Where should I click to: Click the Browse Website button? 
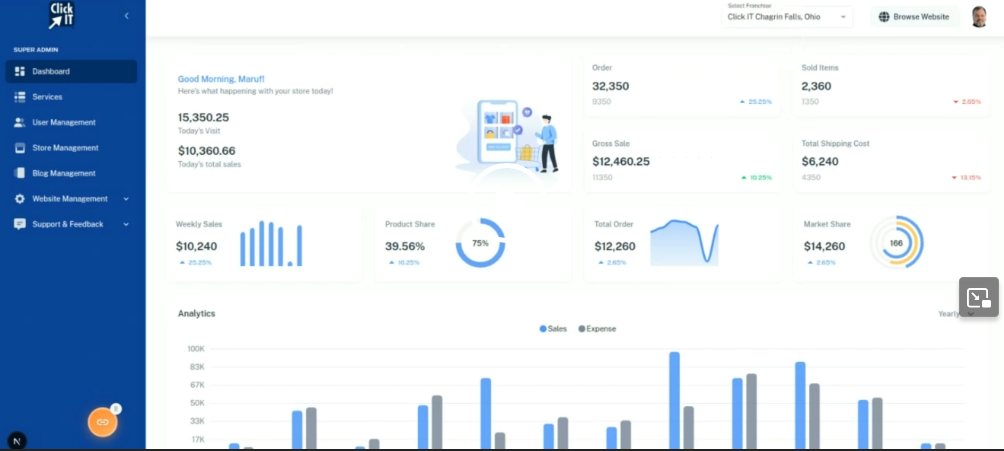coord(914,17)
